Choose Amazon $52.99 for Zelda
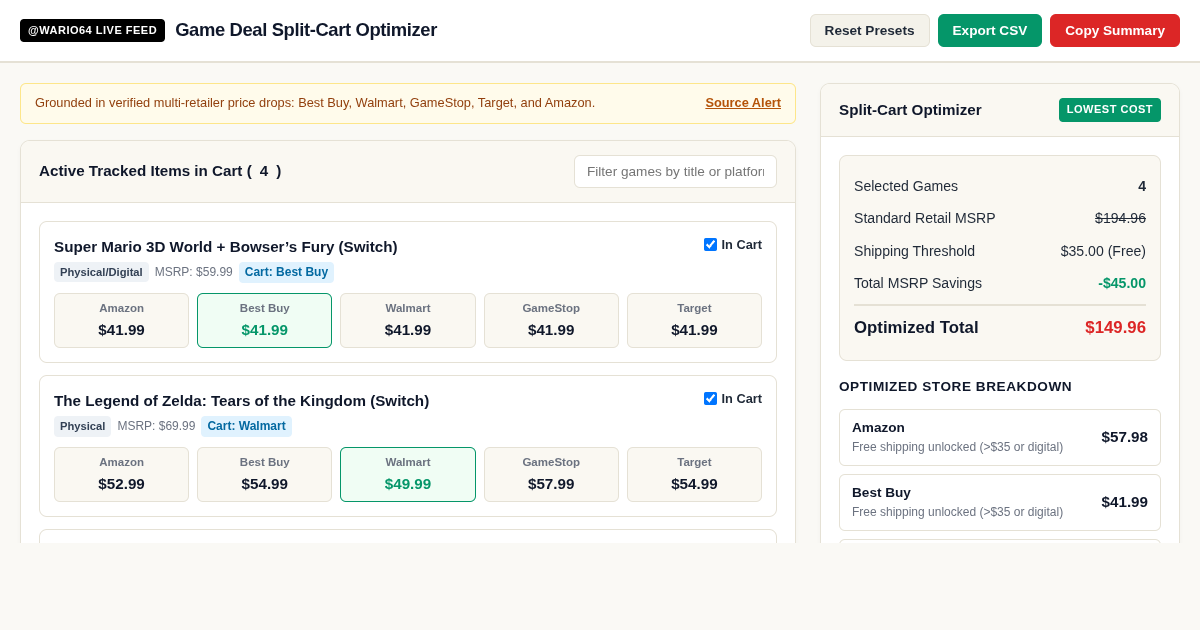Image resolution: width=1200 pixels, height=630 pixels. (x=121, y=474)
